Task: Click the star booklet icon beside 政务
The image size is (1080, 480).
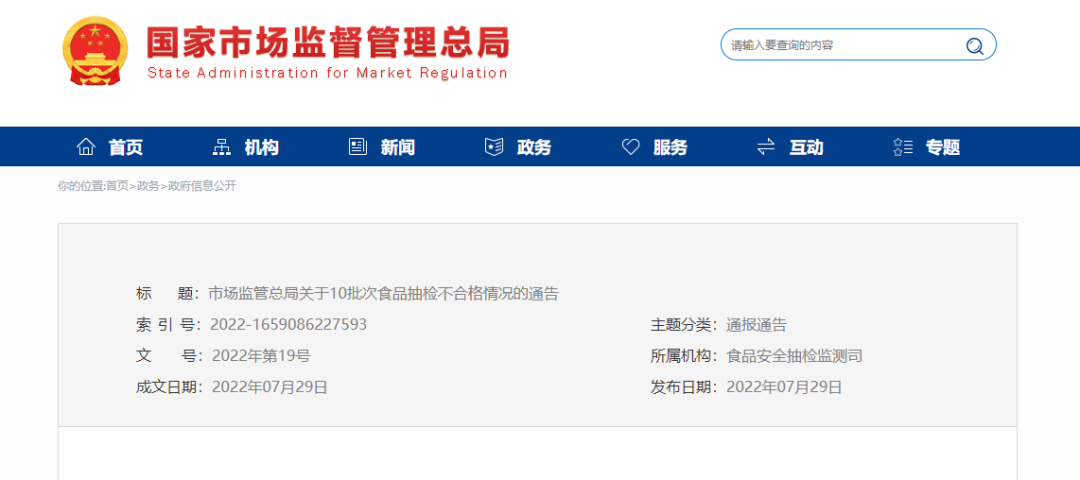Action: coord(494,147)
